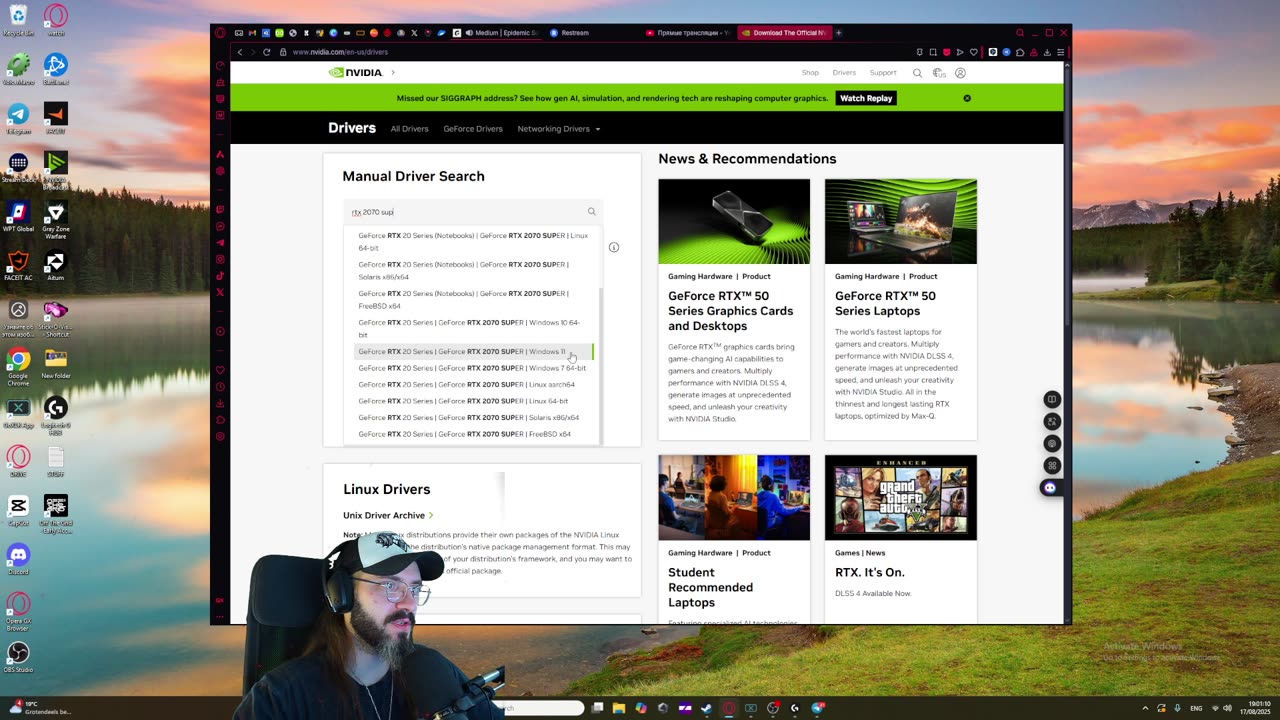Open the Google Chrome desktop shortcut
The height and width of the screenshot is (720, 1280).
point(18,365)
